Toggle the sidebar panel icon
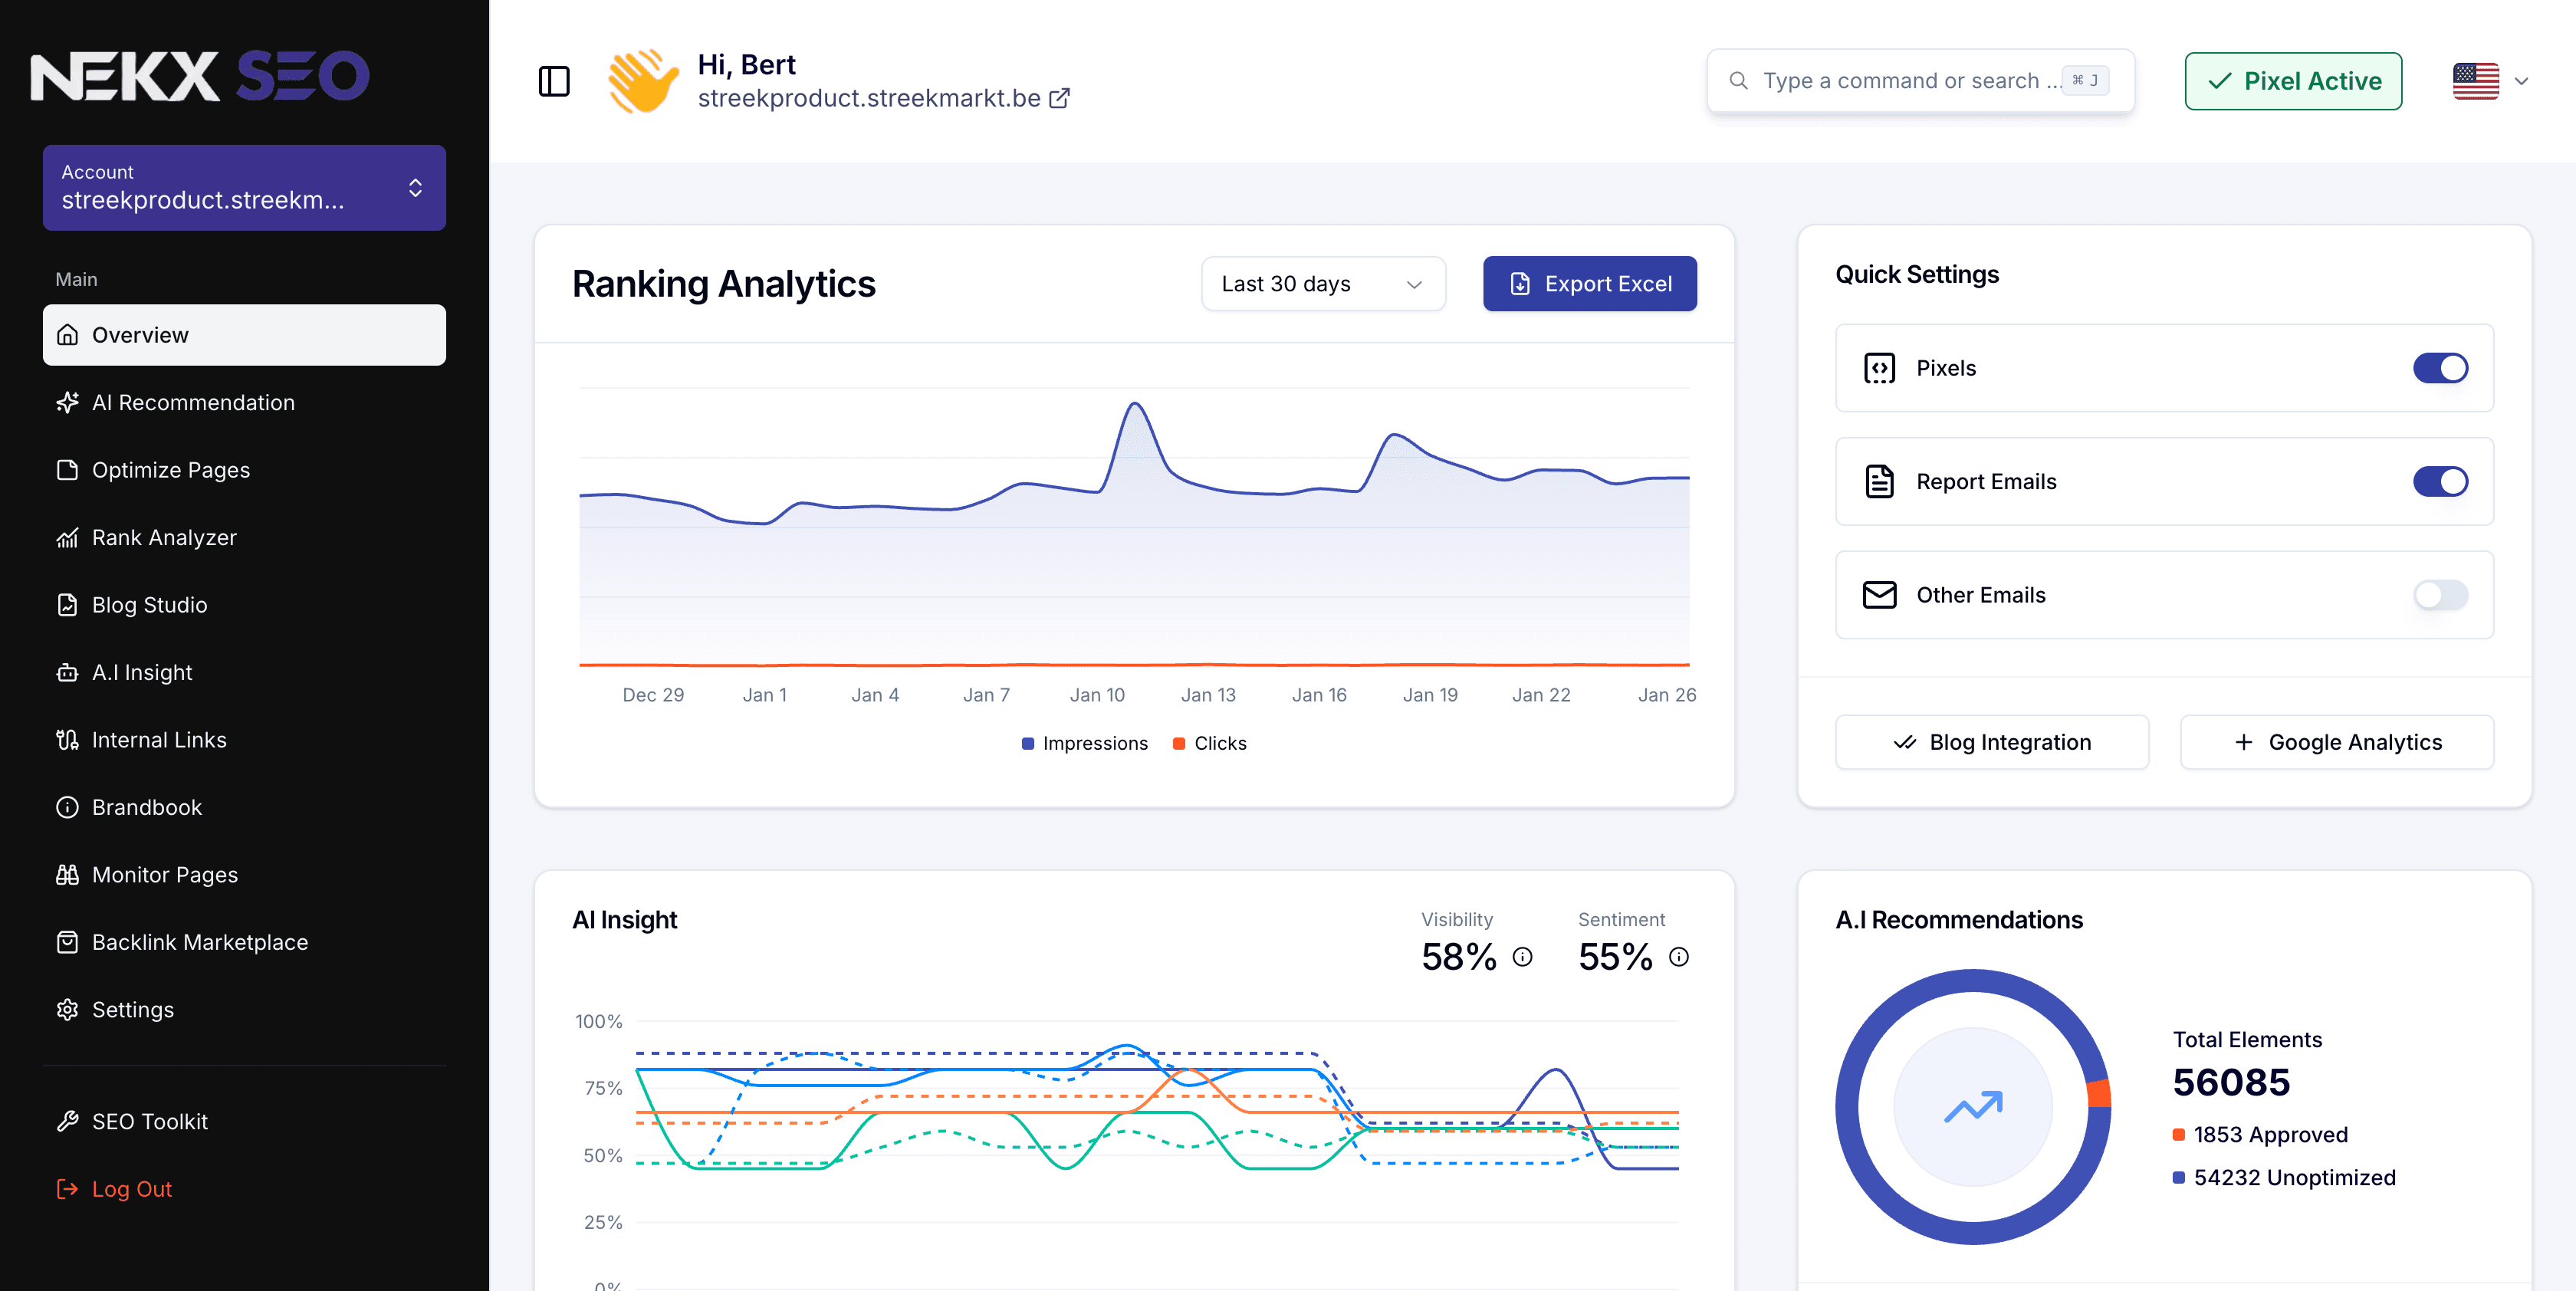The image size is (2576, 1291). pos(554,81)
